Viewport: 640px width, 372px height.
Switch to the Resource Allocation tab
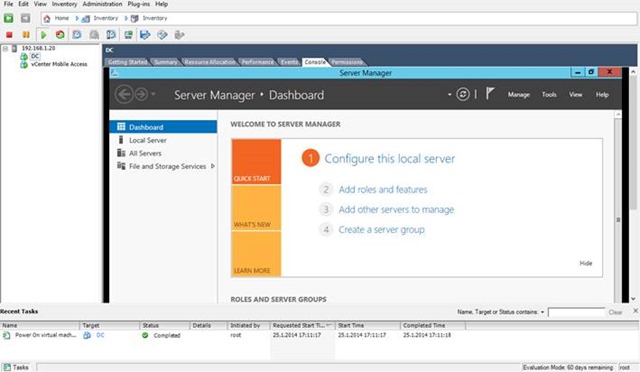[210, 62]
